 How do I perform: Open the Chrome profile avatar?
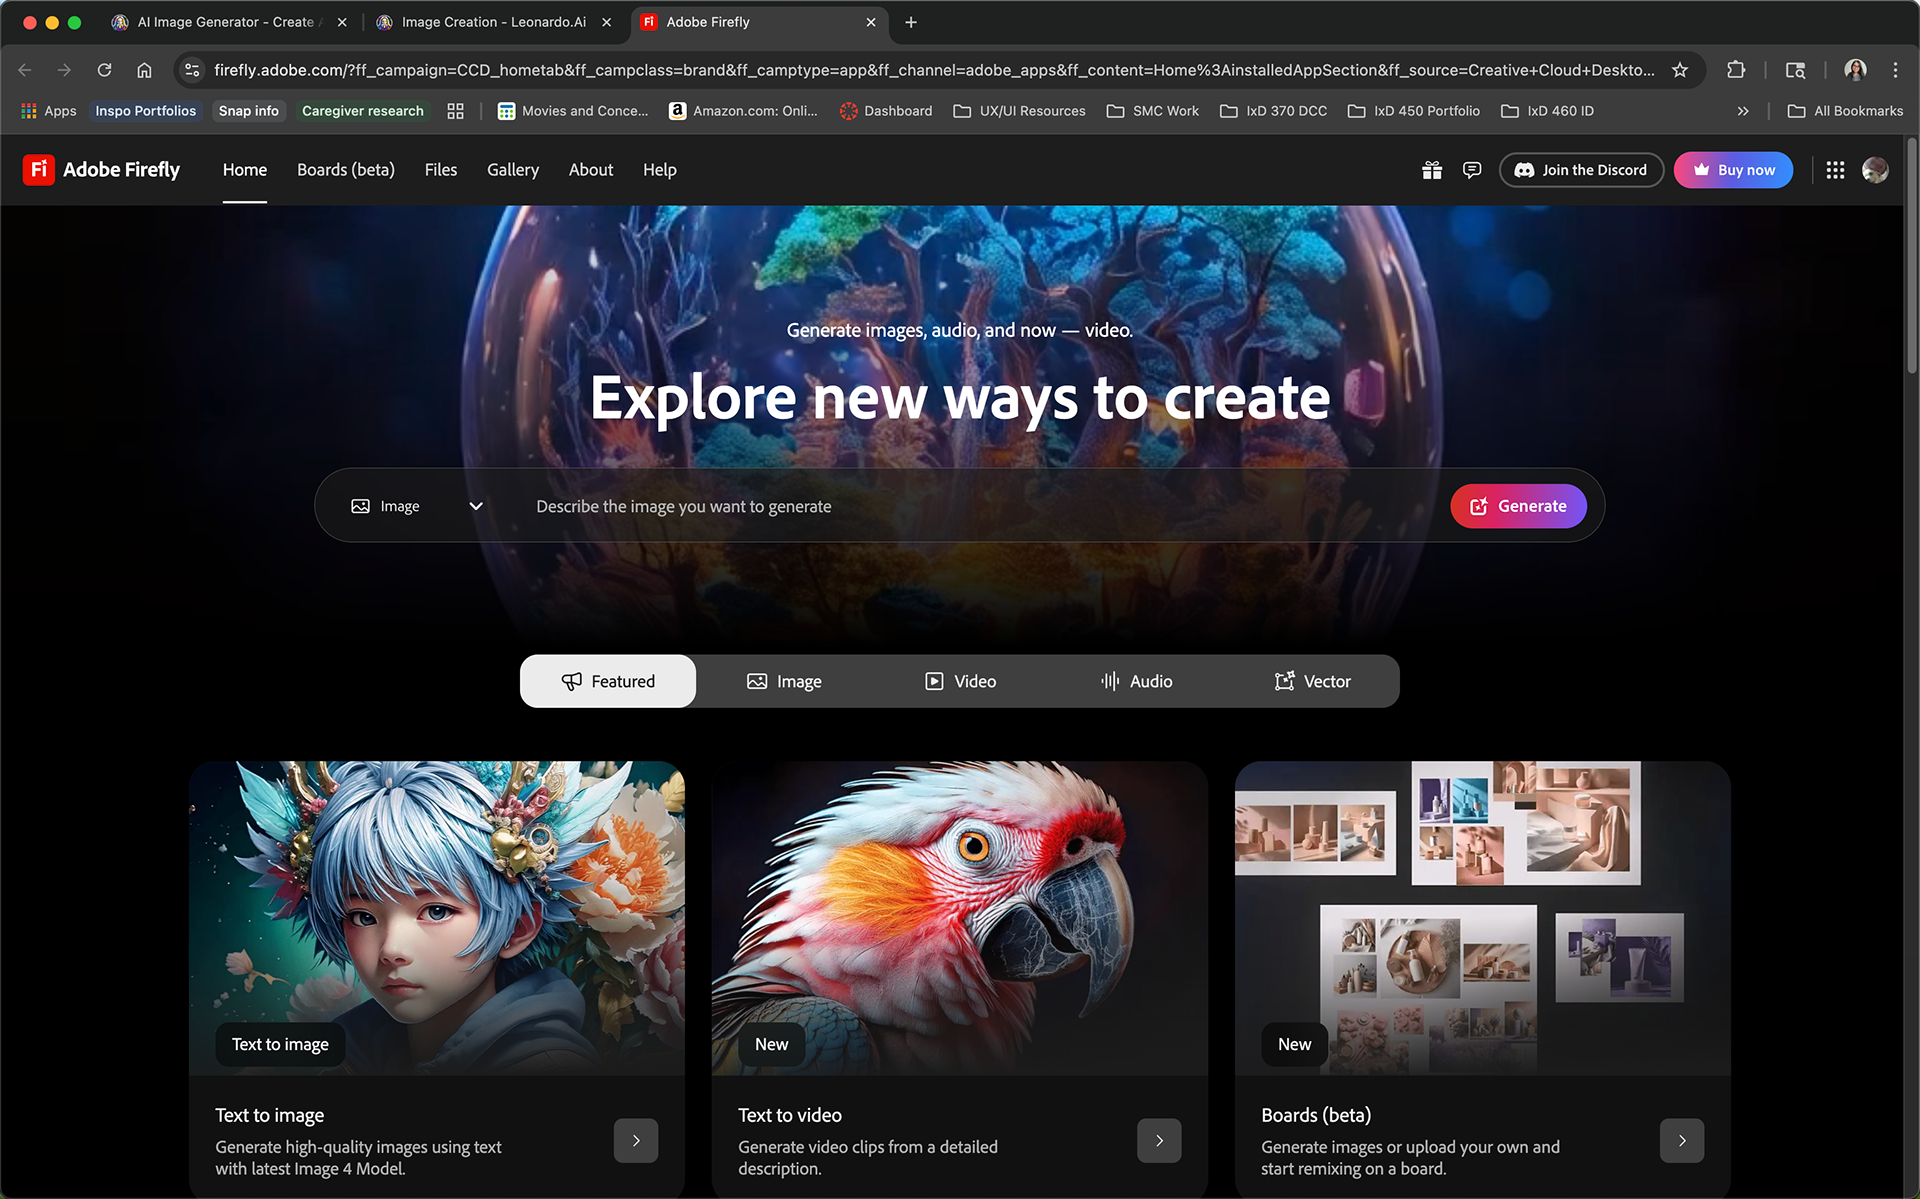tap(1855, 70)
